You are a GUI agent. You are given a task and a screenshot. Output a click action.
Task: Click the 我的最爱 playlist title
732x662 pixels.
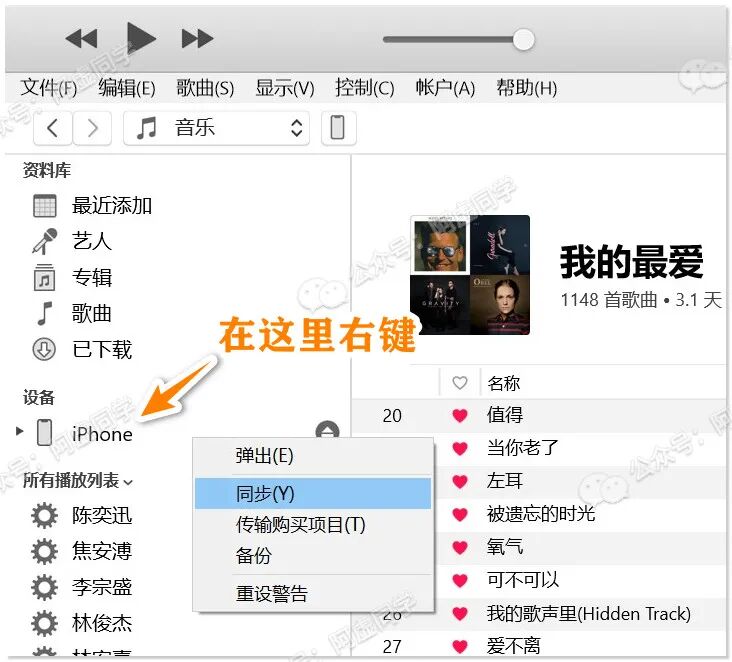pos(632,262)
